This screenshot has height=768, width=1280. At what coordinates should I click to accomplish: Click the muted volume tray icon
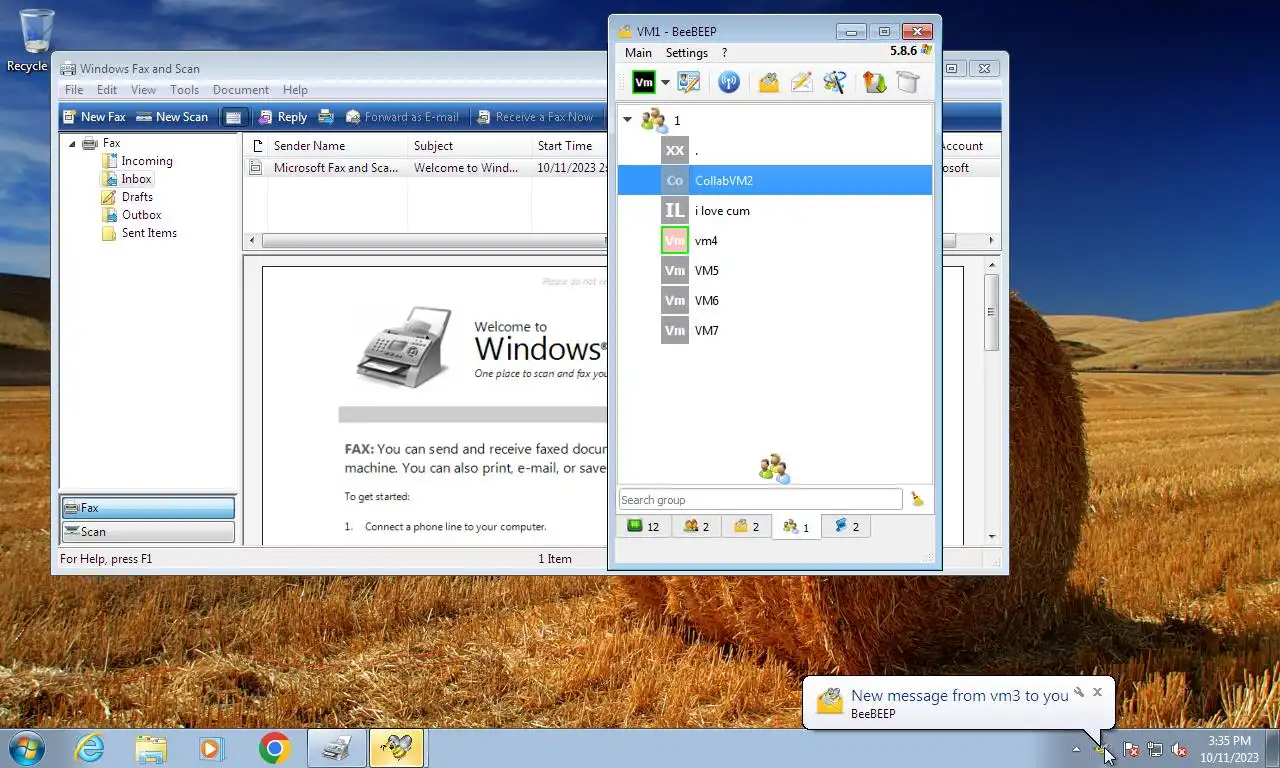pos(1180,749)
